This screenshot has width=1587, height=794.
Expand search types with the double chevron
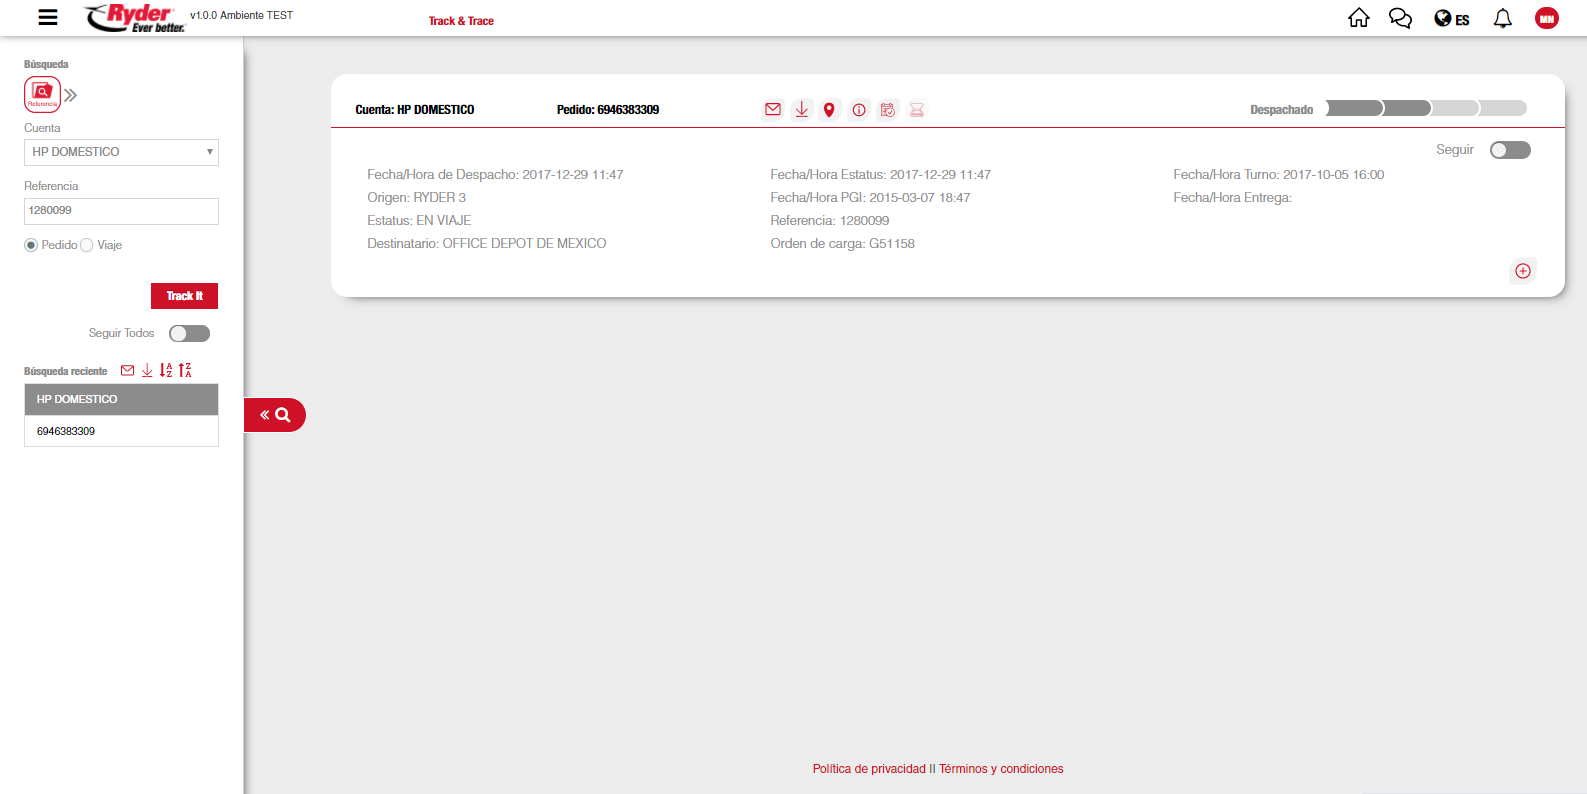[x=71, y=96]
